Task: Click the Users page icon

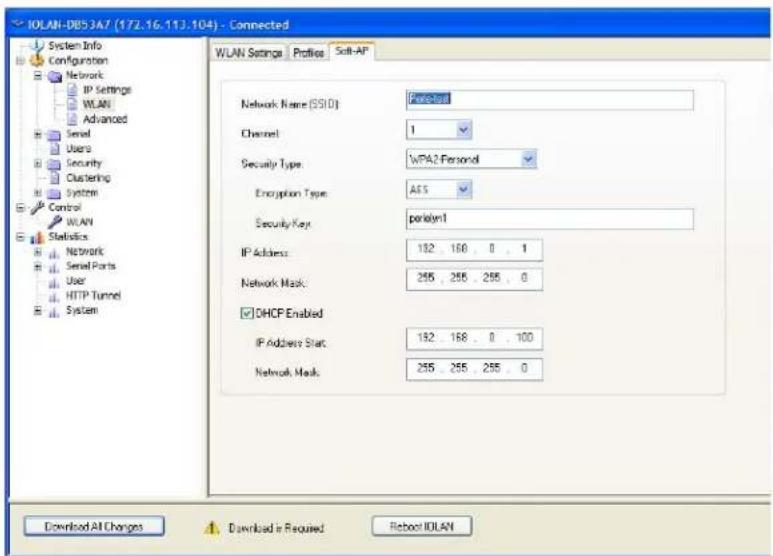Action: coord(55,148)
